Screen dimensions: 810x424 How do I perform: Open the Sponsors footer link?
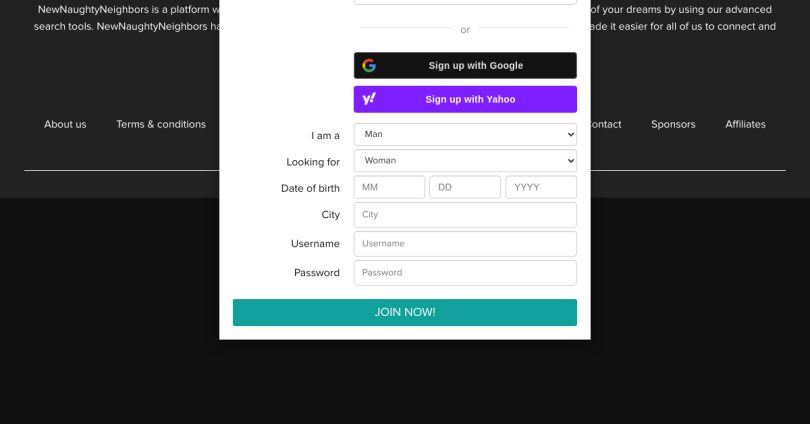click(673, 124)
